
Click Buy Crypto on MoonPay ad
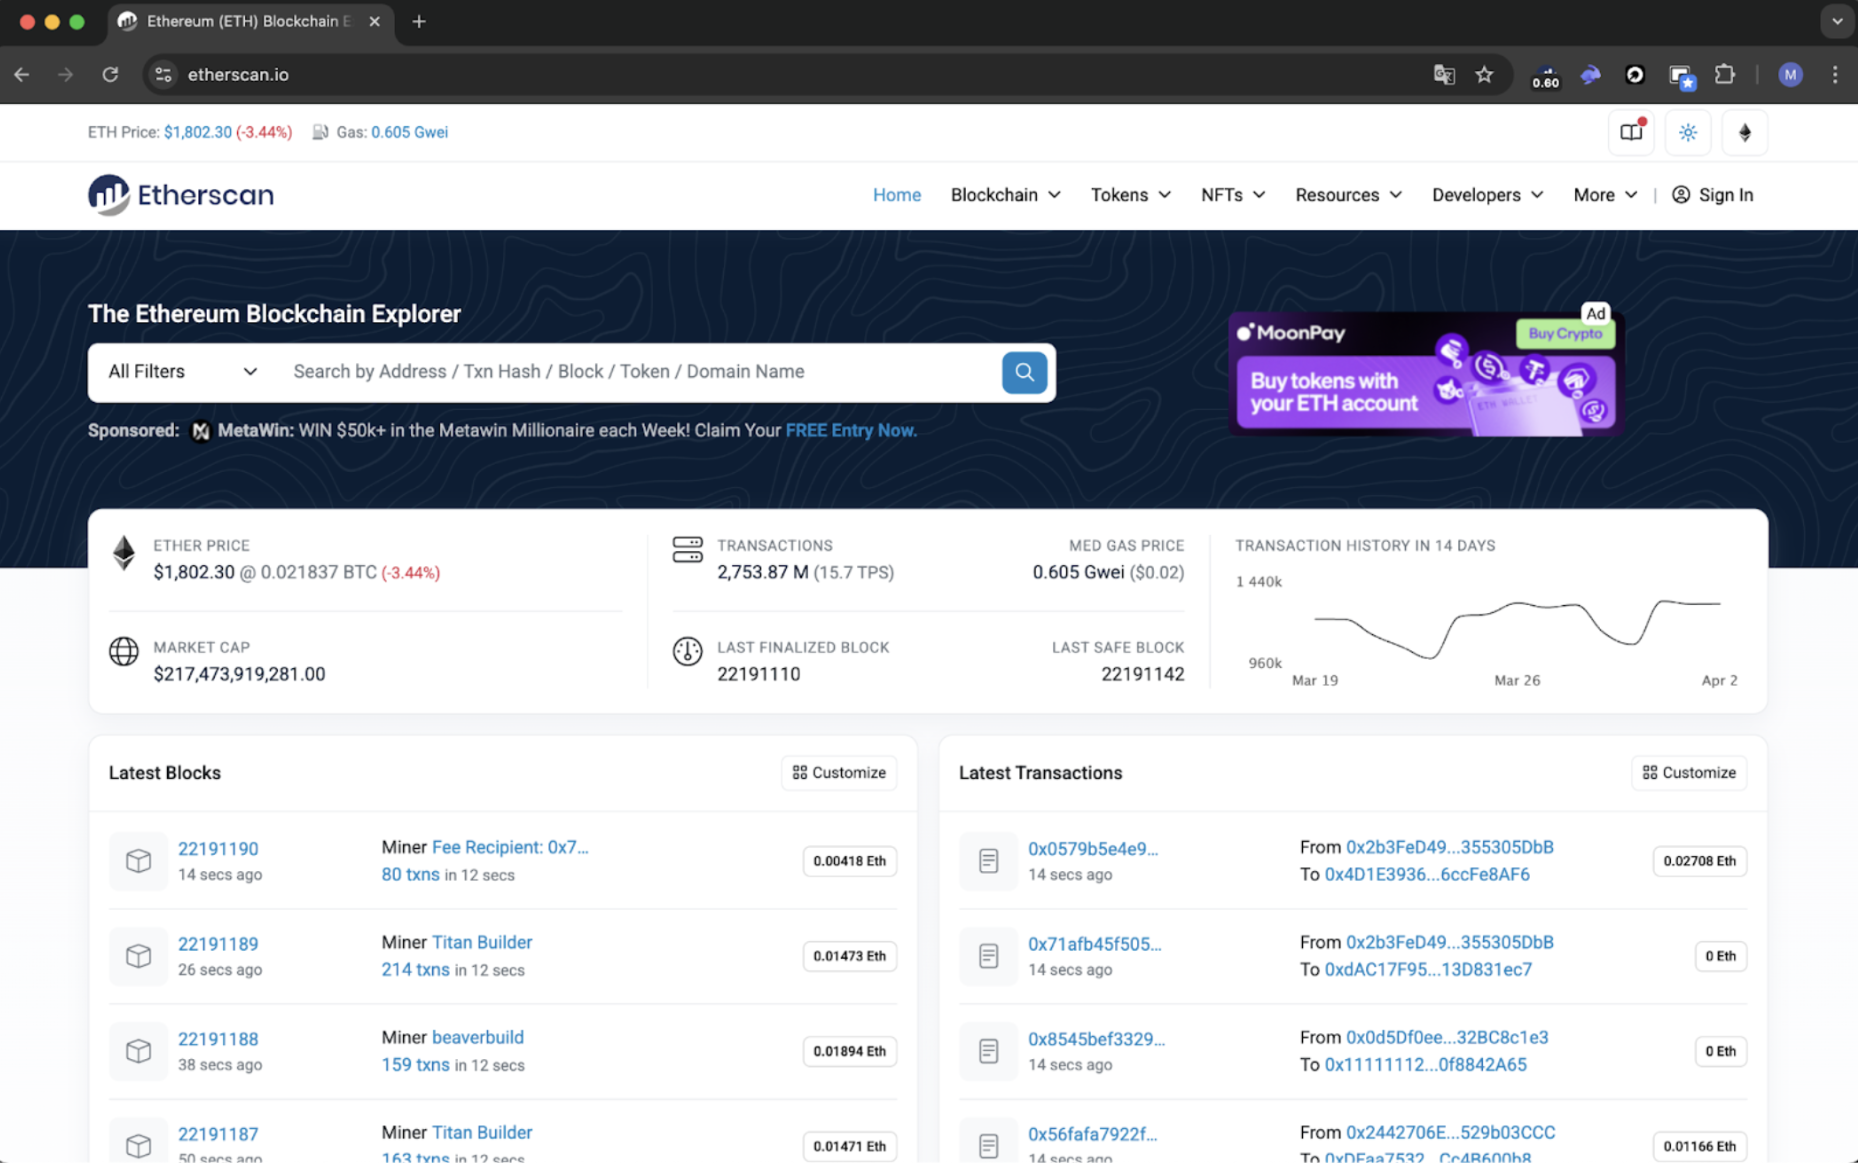(x=1565, y=334)
